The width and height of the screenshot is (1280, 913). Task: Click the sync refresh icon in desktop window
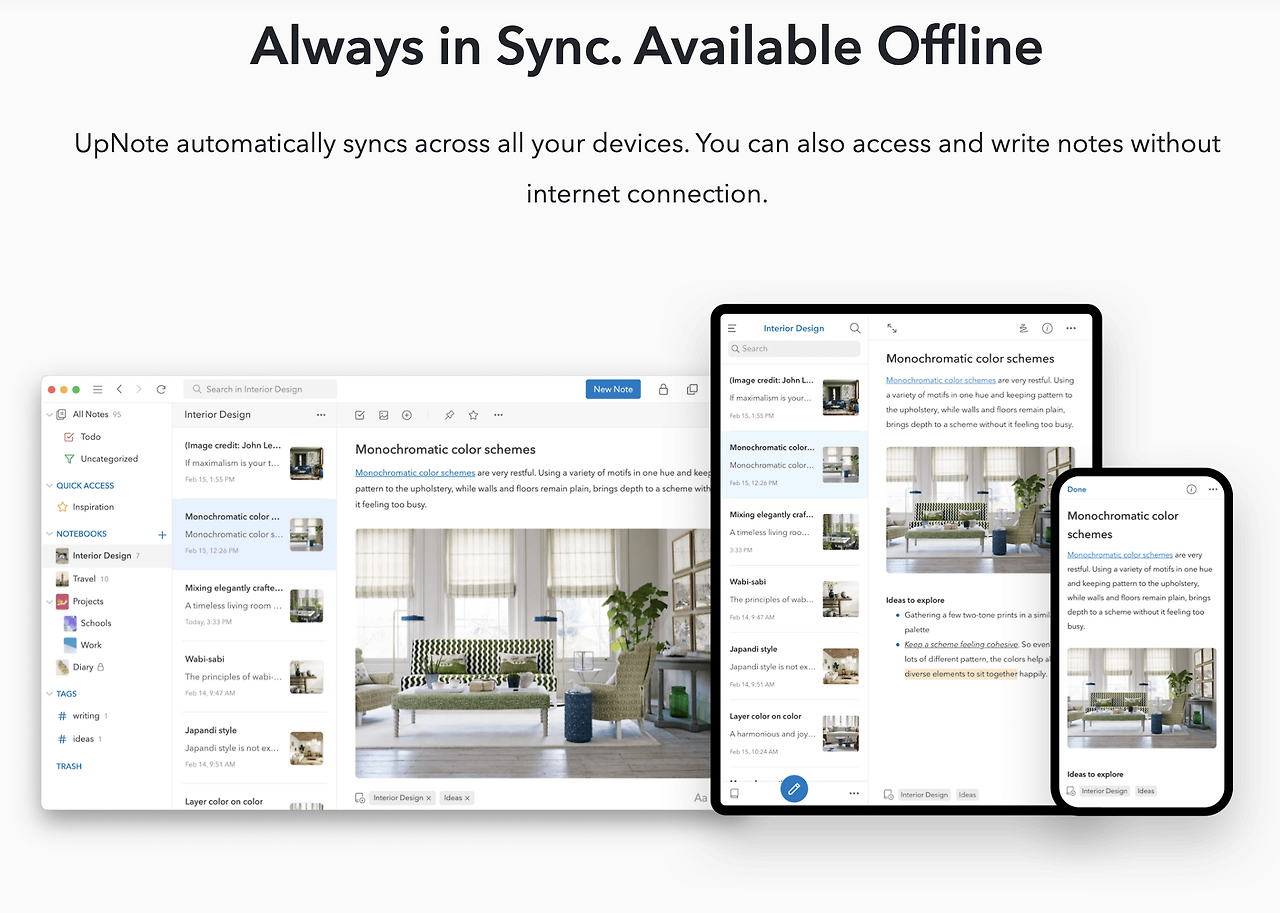tap(161, 389)
